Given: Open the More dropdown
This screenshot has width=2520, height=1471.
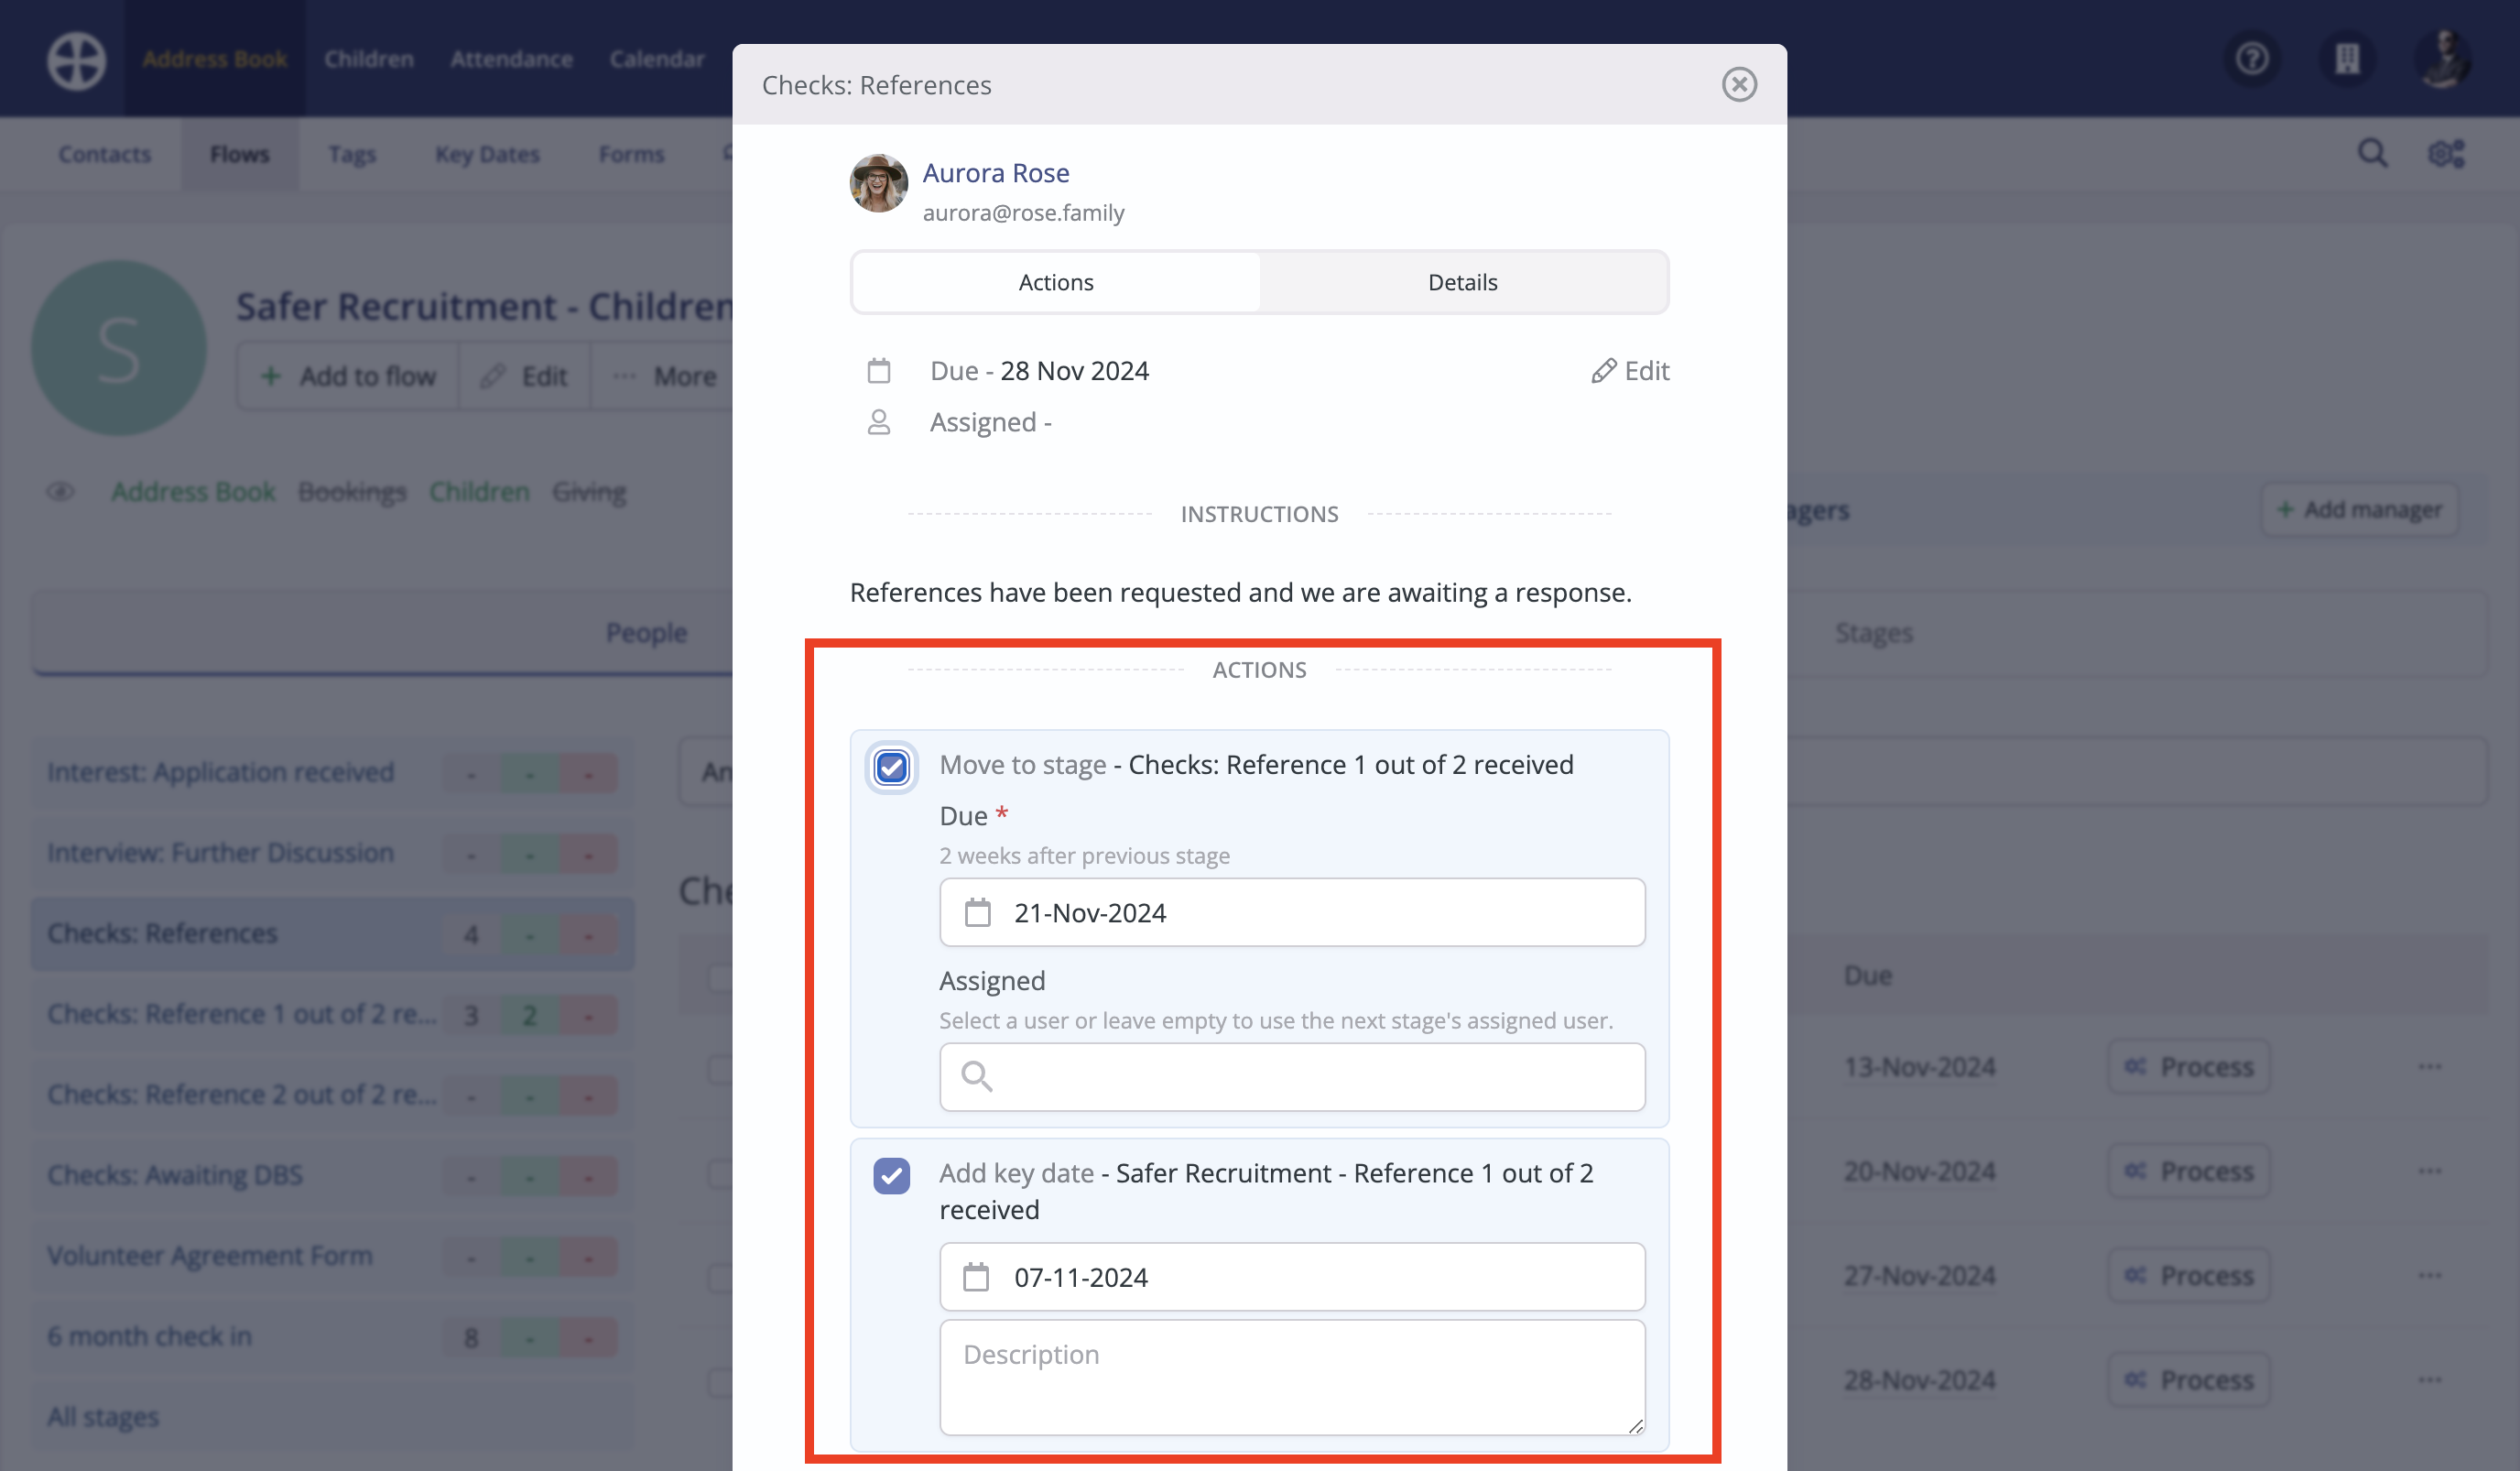Looking at the screenshot, I should click(664, 376).
